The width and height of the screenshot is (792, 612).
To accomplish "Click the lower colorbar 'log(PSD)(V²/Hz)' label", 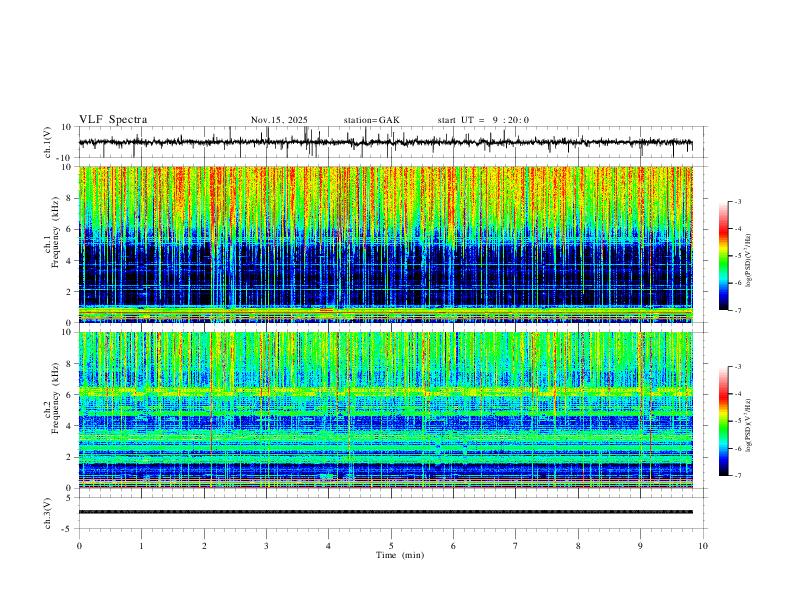I will (x=749, y=426).
